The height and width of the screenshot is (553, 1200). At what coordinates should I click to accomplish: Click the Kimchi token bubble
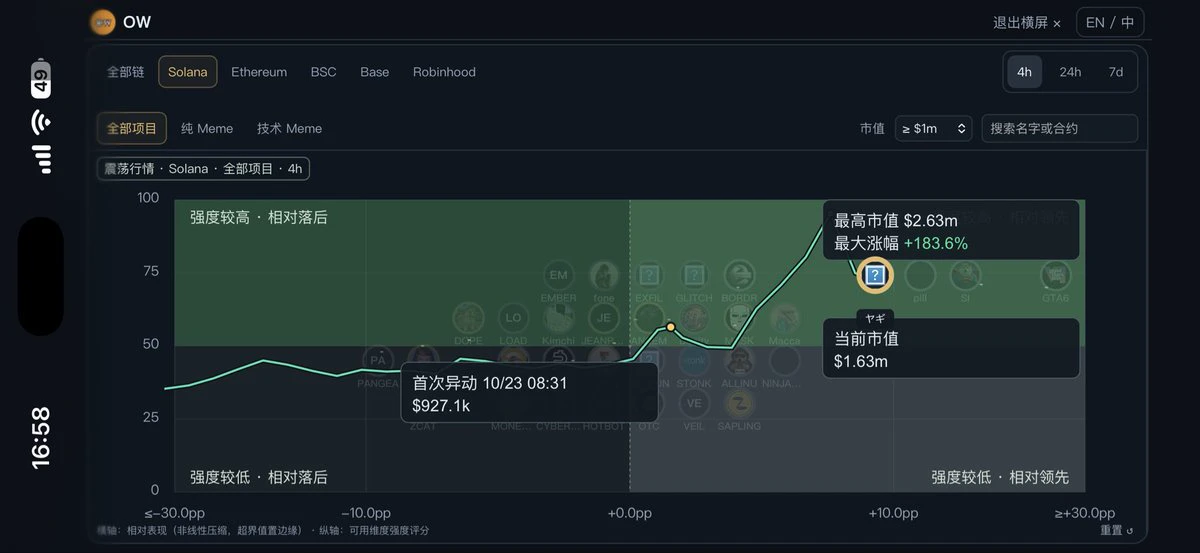click(558, 318)
